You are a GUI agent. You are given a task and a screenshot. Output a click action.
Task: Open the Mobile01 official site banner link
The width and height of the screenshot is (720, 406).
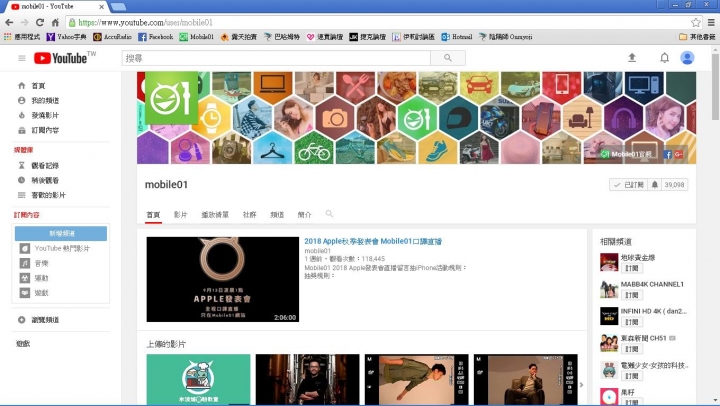pyautogui.click(x=626, y=154)
